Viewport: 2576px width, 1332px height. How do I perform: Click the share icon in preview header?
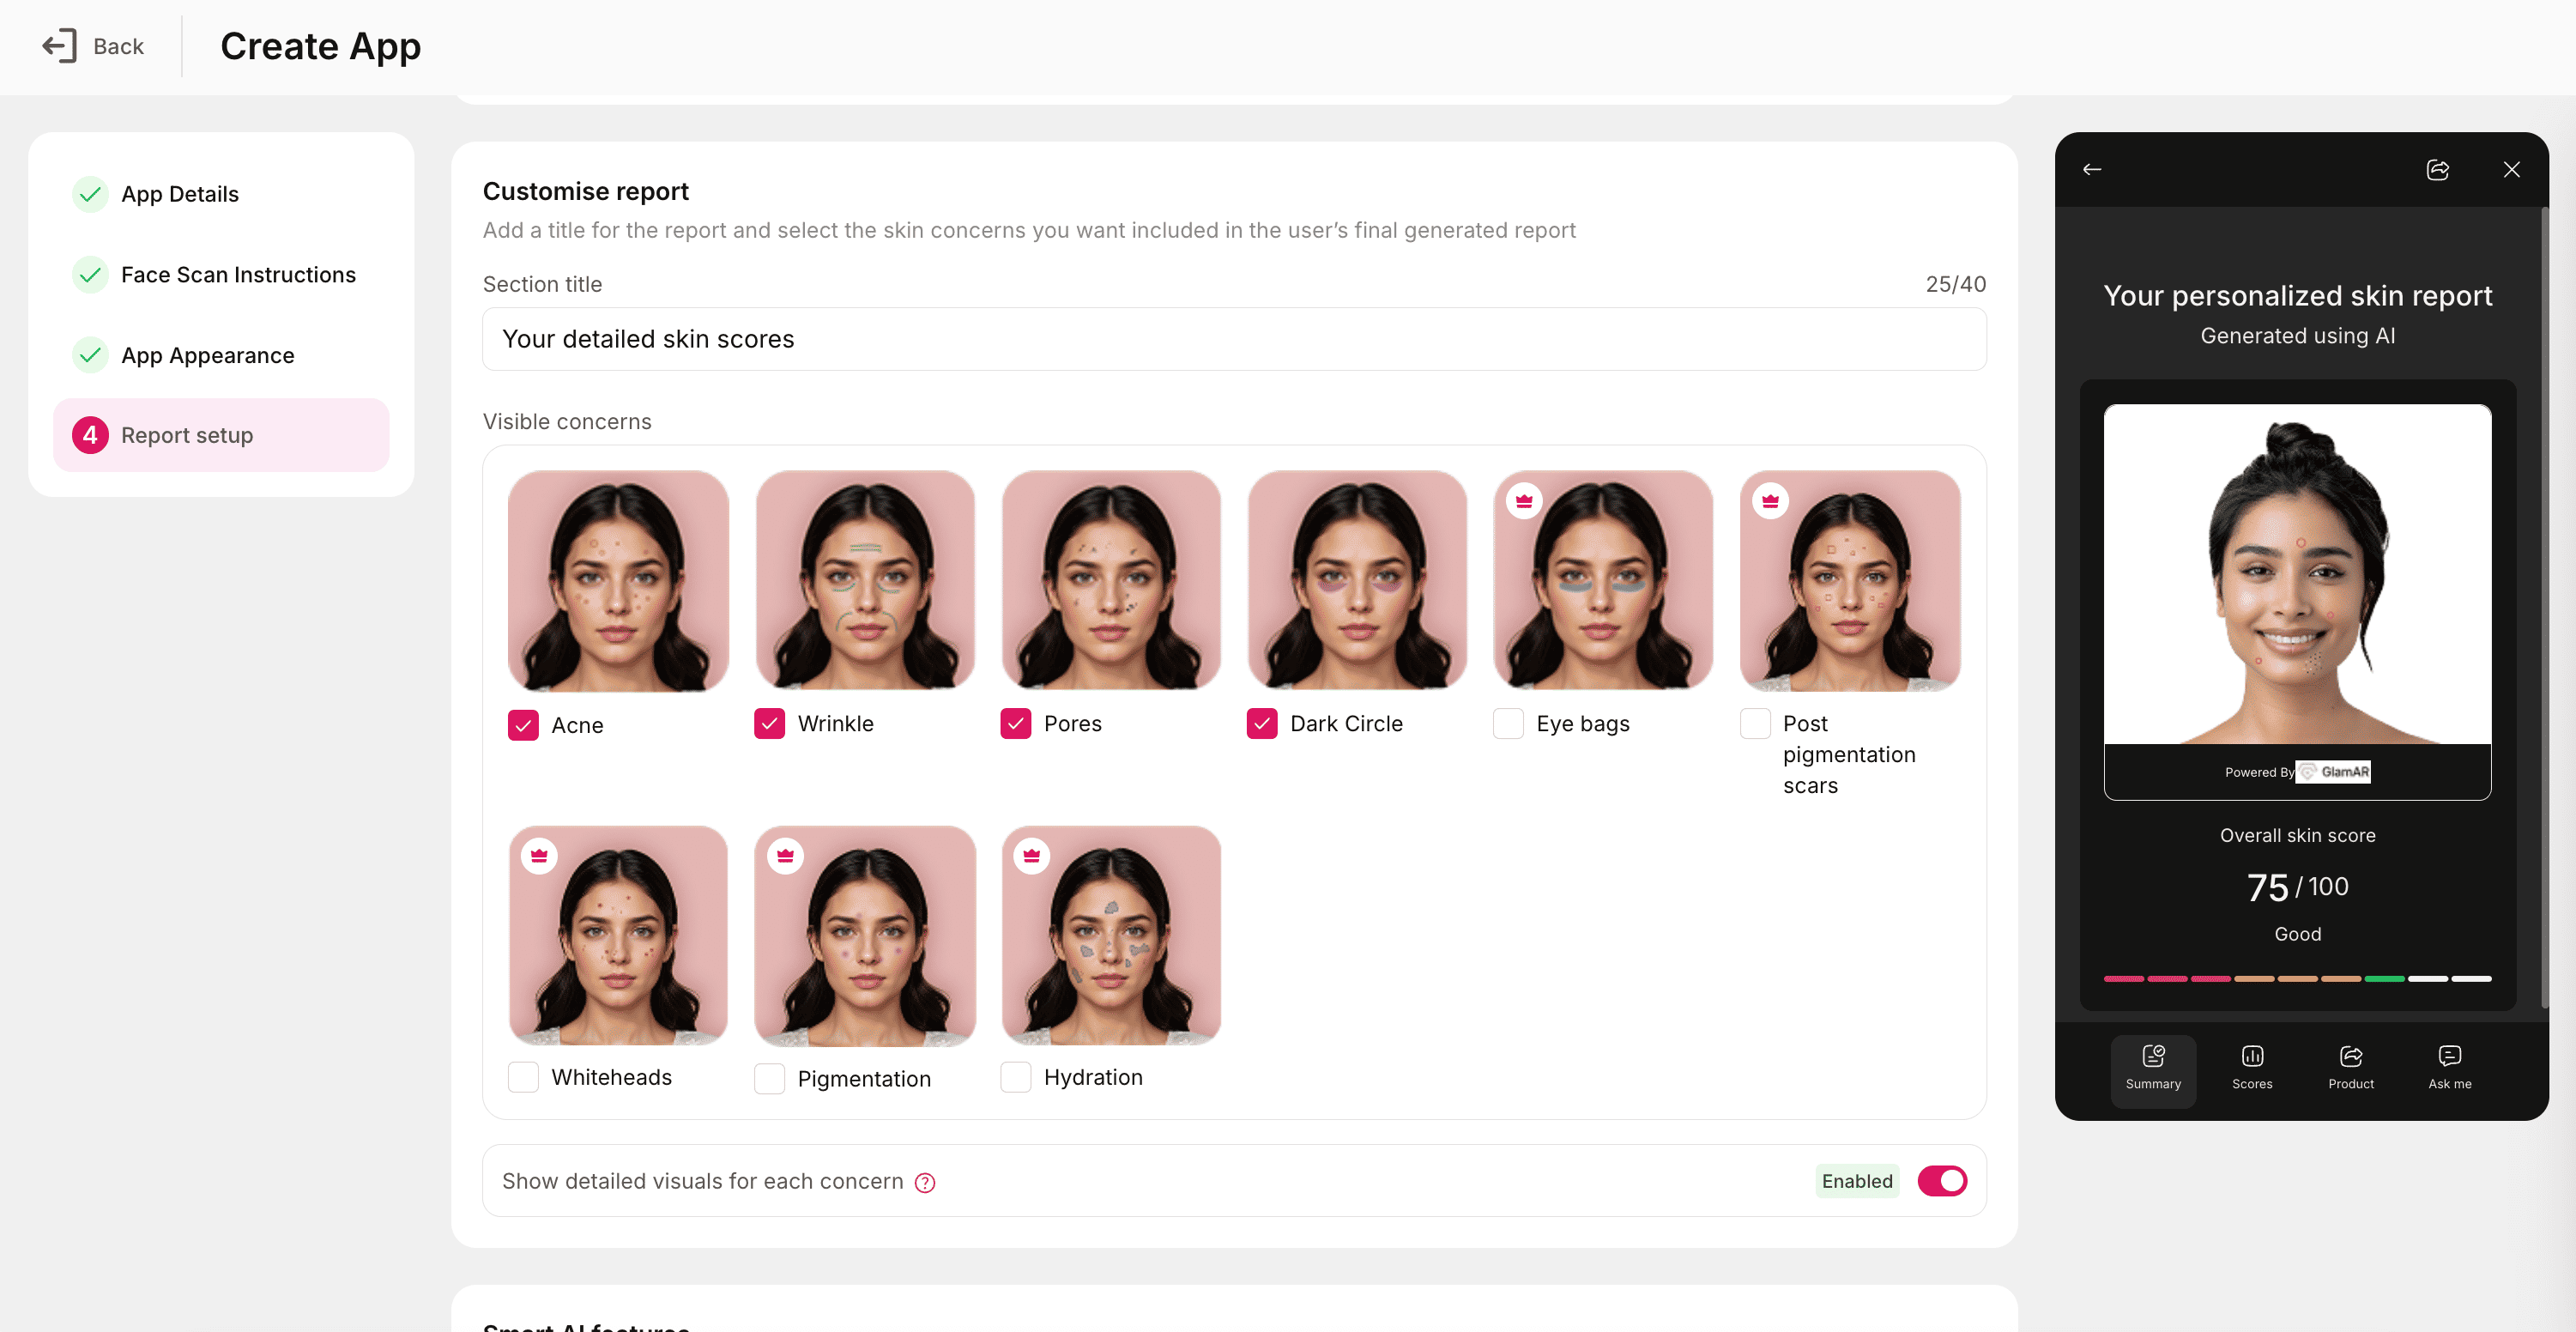[2437, 169]
